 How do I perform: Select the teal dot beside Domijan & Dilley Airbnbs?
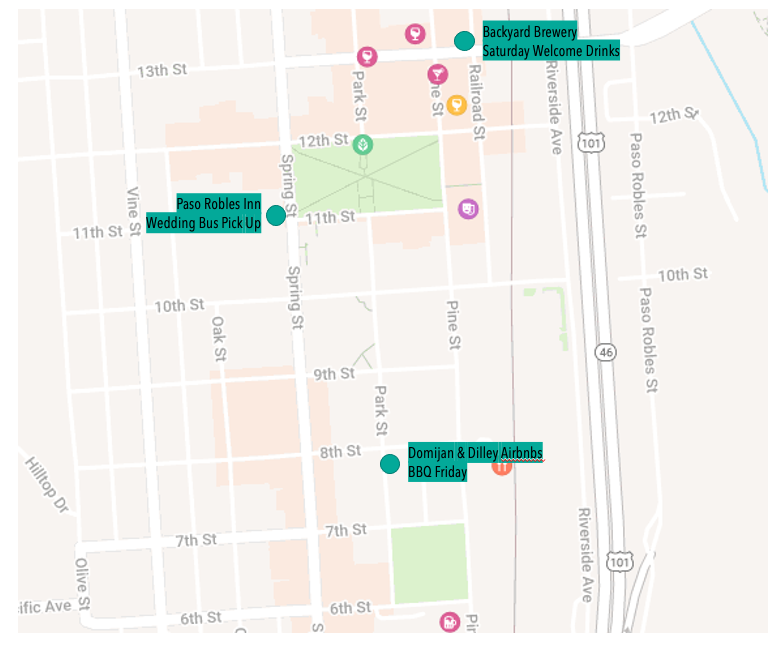click(x=390, y=463)
